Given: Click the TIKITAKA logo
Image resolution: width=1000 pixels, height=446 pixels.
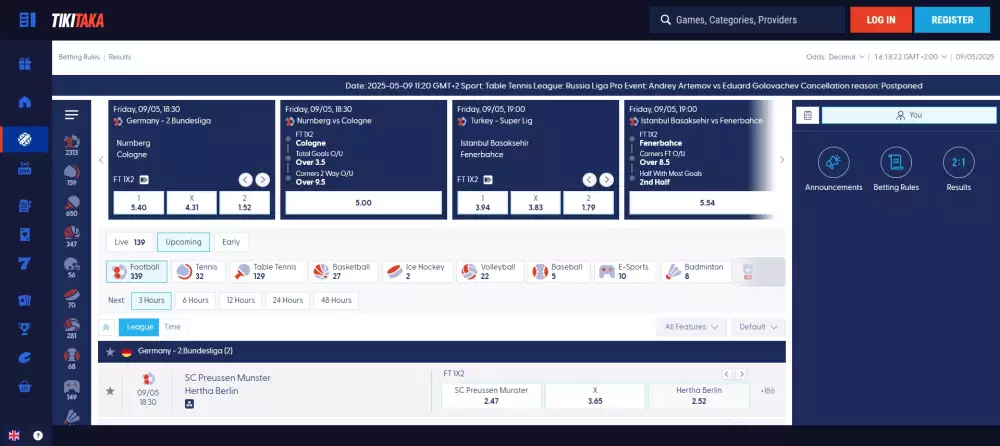Looking at the screenshot, I should (x=77, y=20).
